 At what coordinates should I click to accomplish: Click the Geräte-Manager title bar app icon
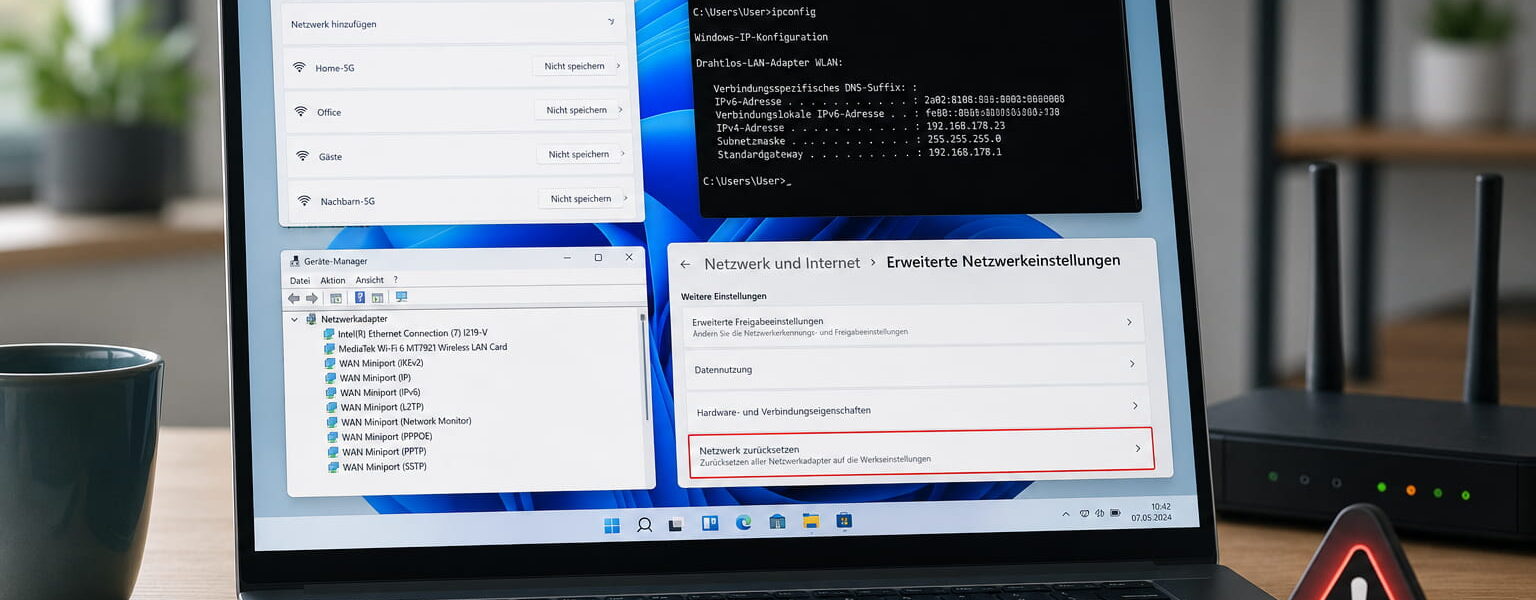[x=295, y=260]
